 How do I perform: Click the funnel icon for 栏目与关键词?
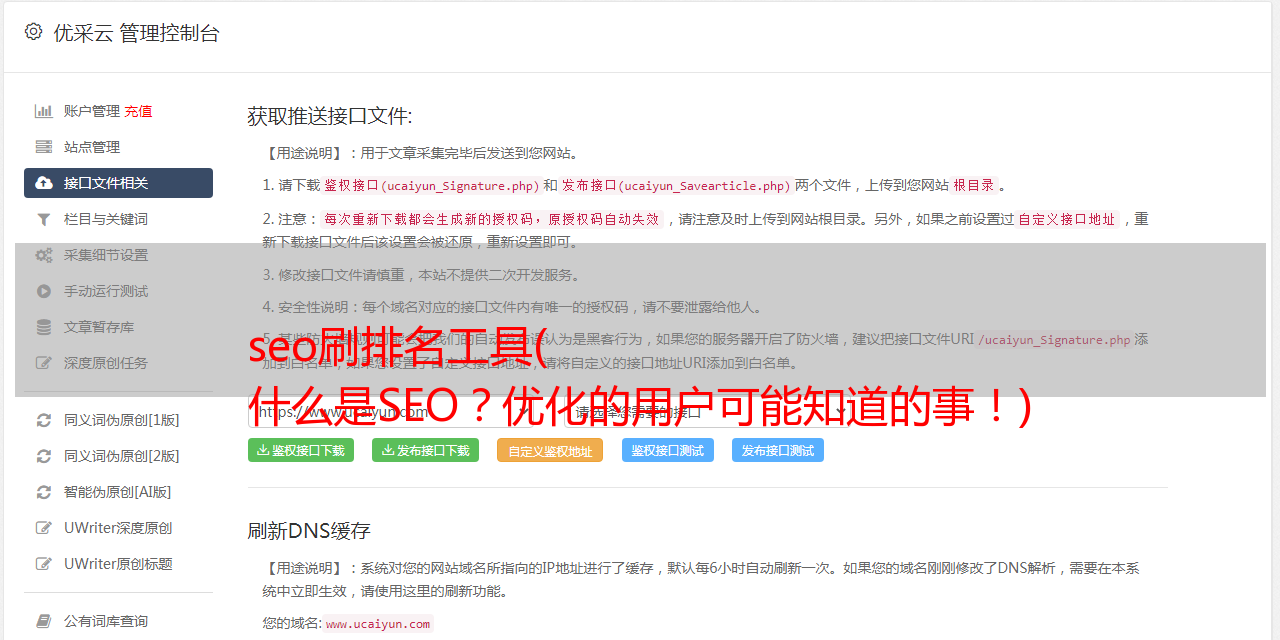pos(44,219)
